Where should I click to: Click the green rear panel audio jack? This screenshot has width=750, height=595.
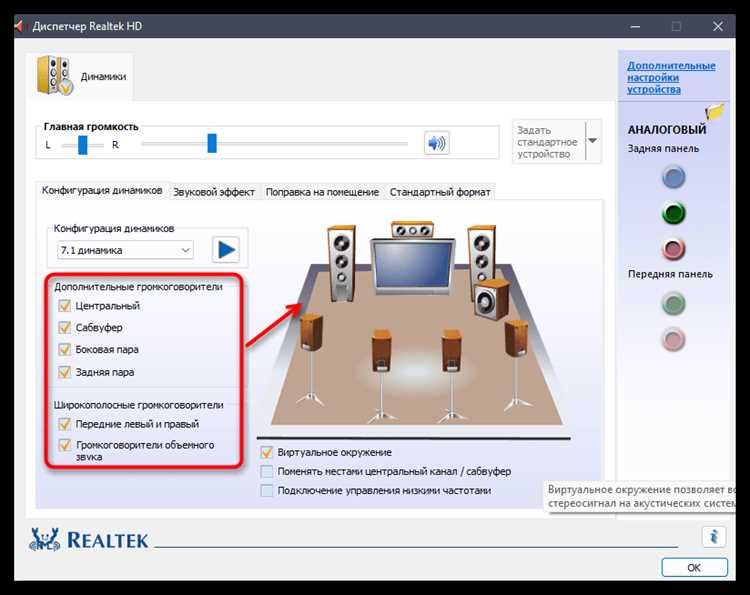tap(673, 213)
